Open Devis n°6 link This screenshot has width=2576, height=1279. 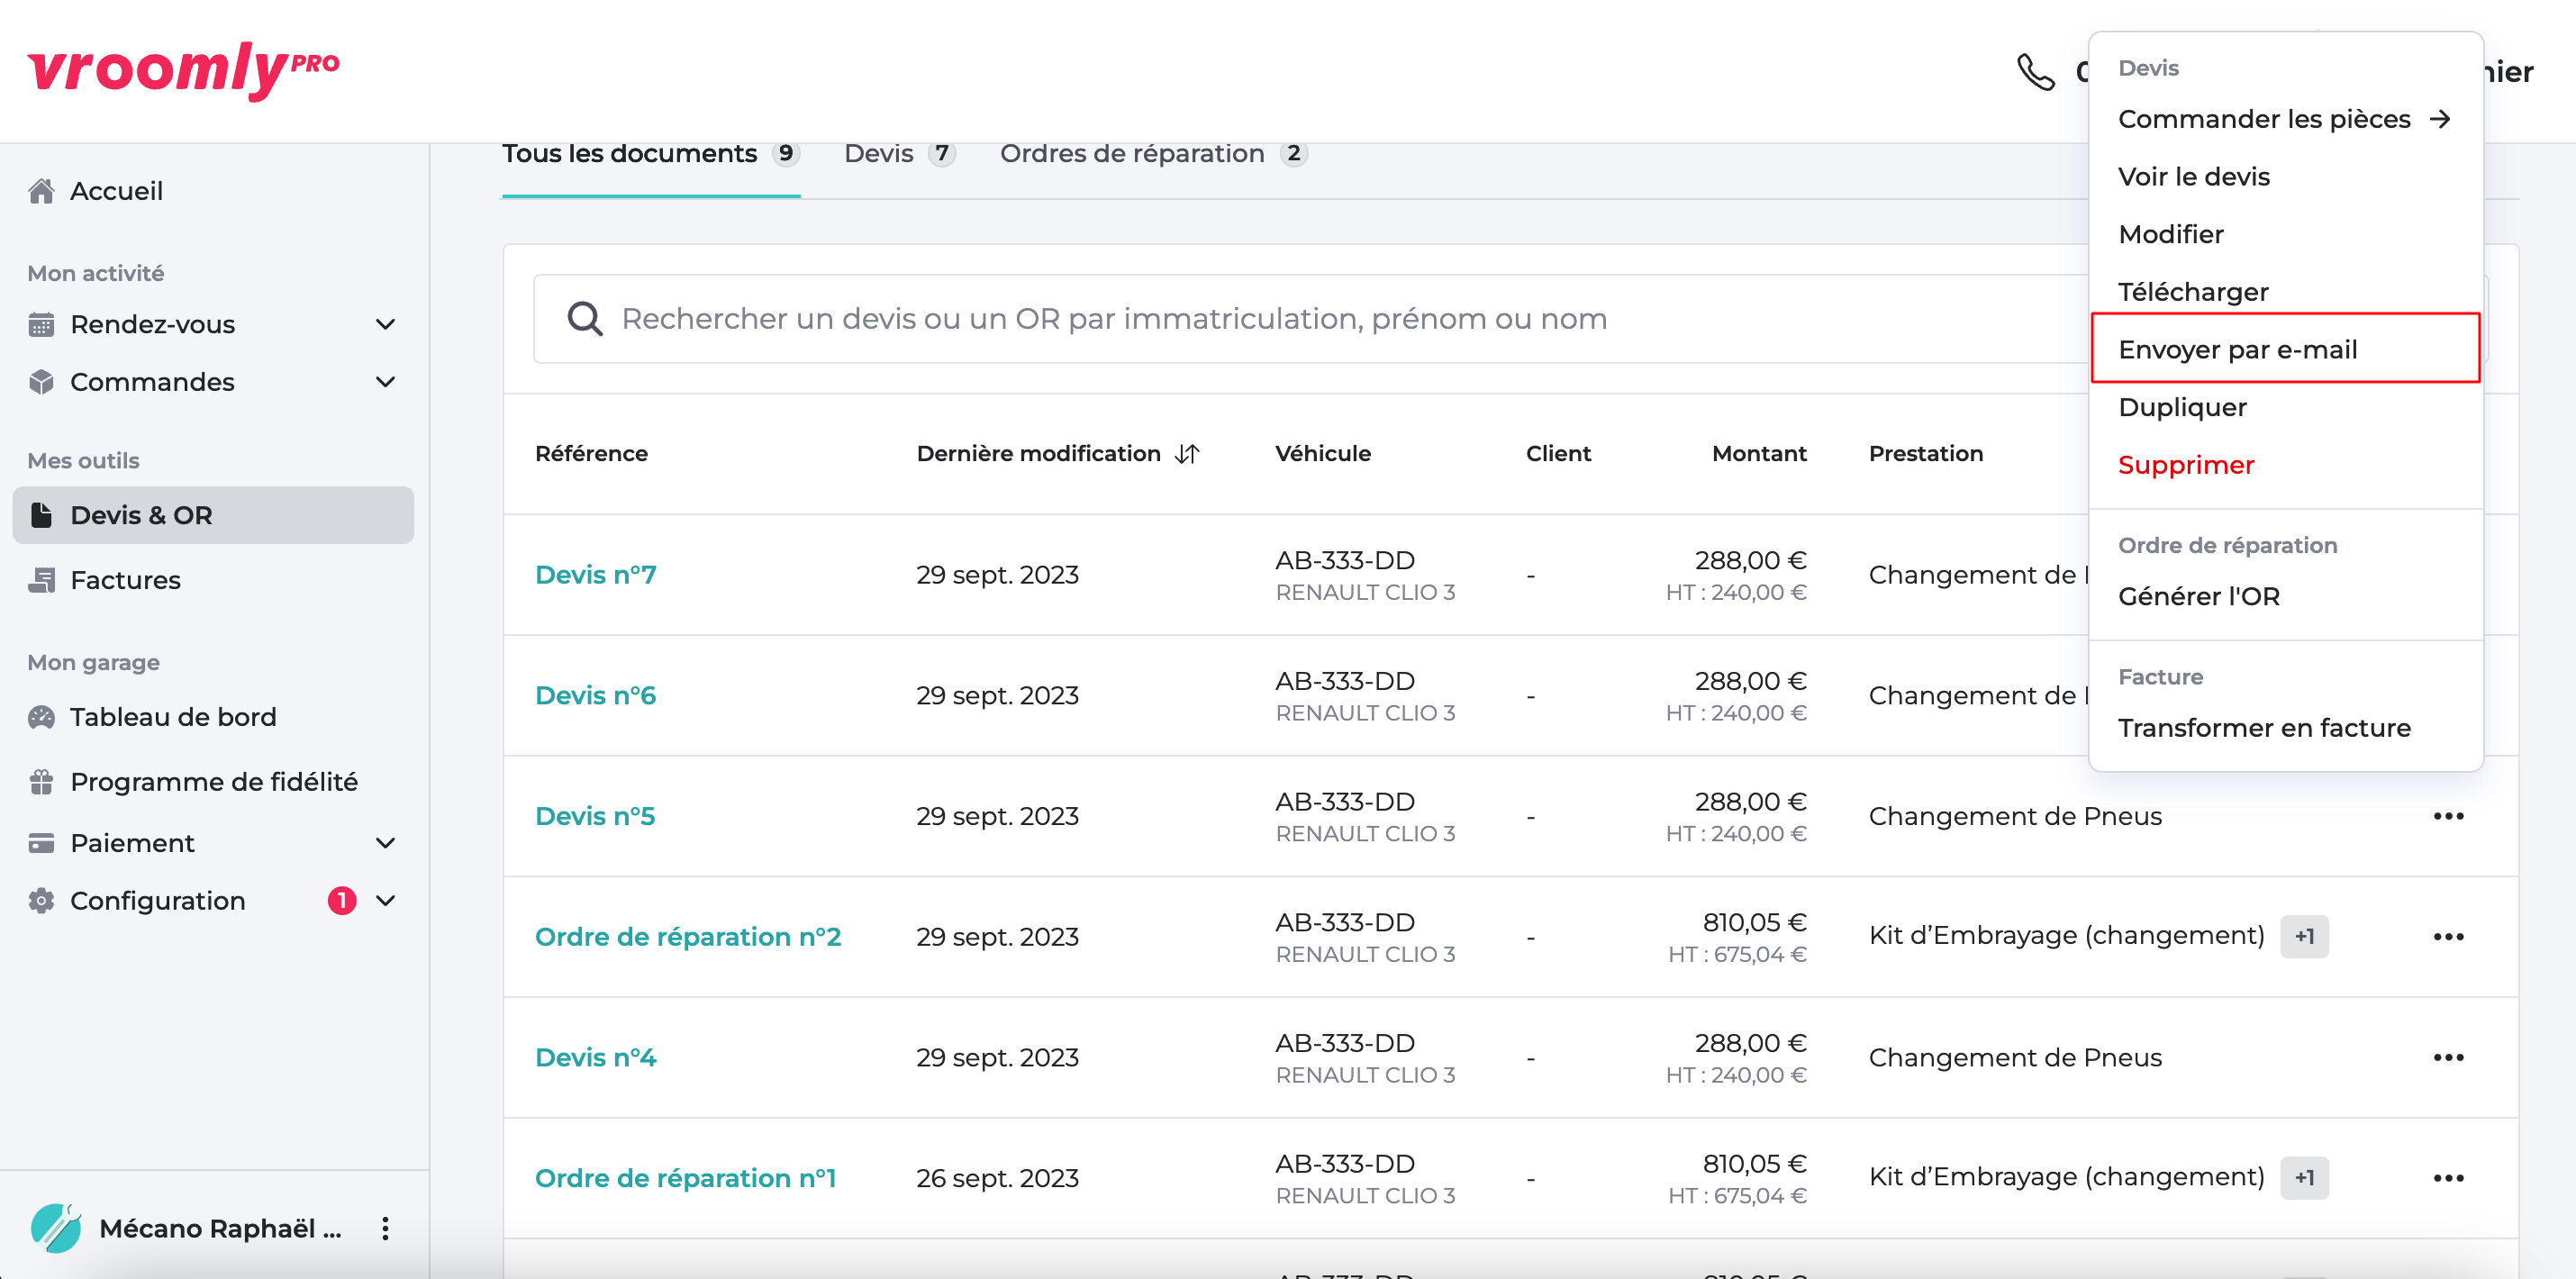[595, 696]
